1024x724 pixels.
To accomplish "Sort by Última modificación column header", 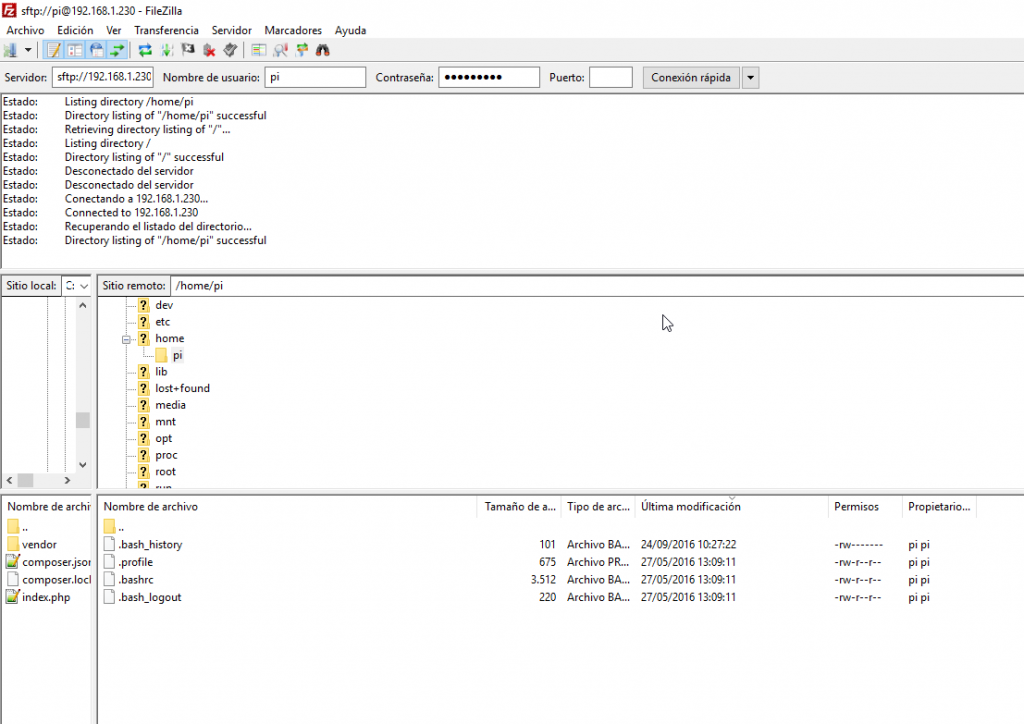I will tap(691, 507).
